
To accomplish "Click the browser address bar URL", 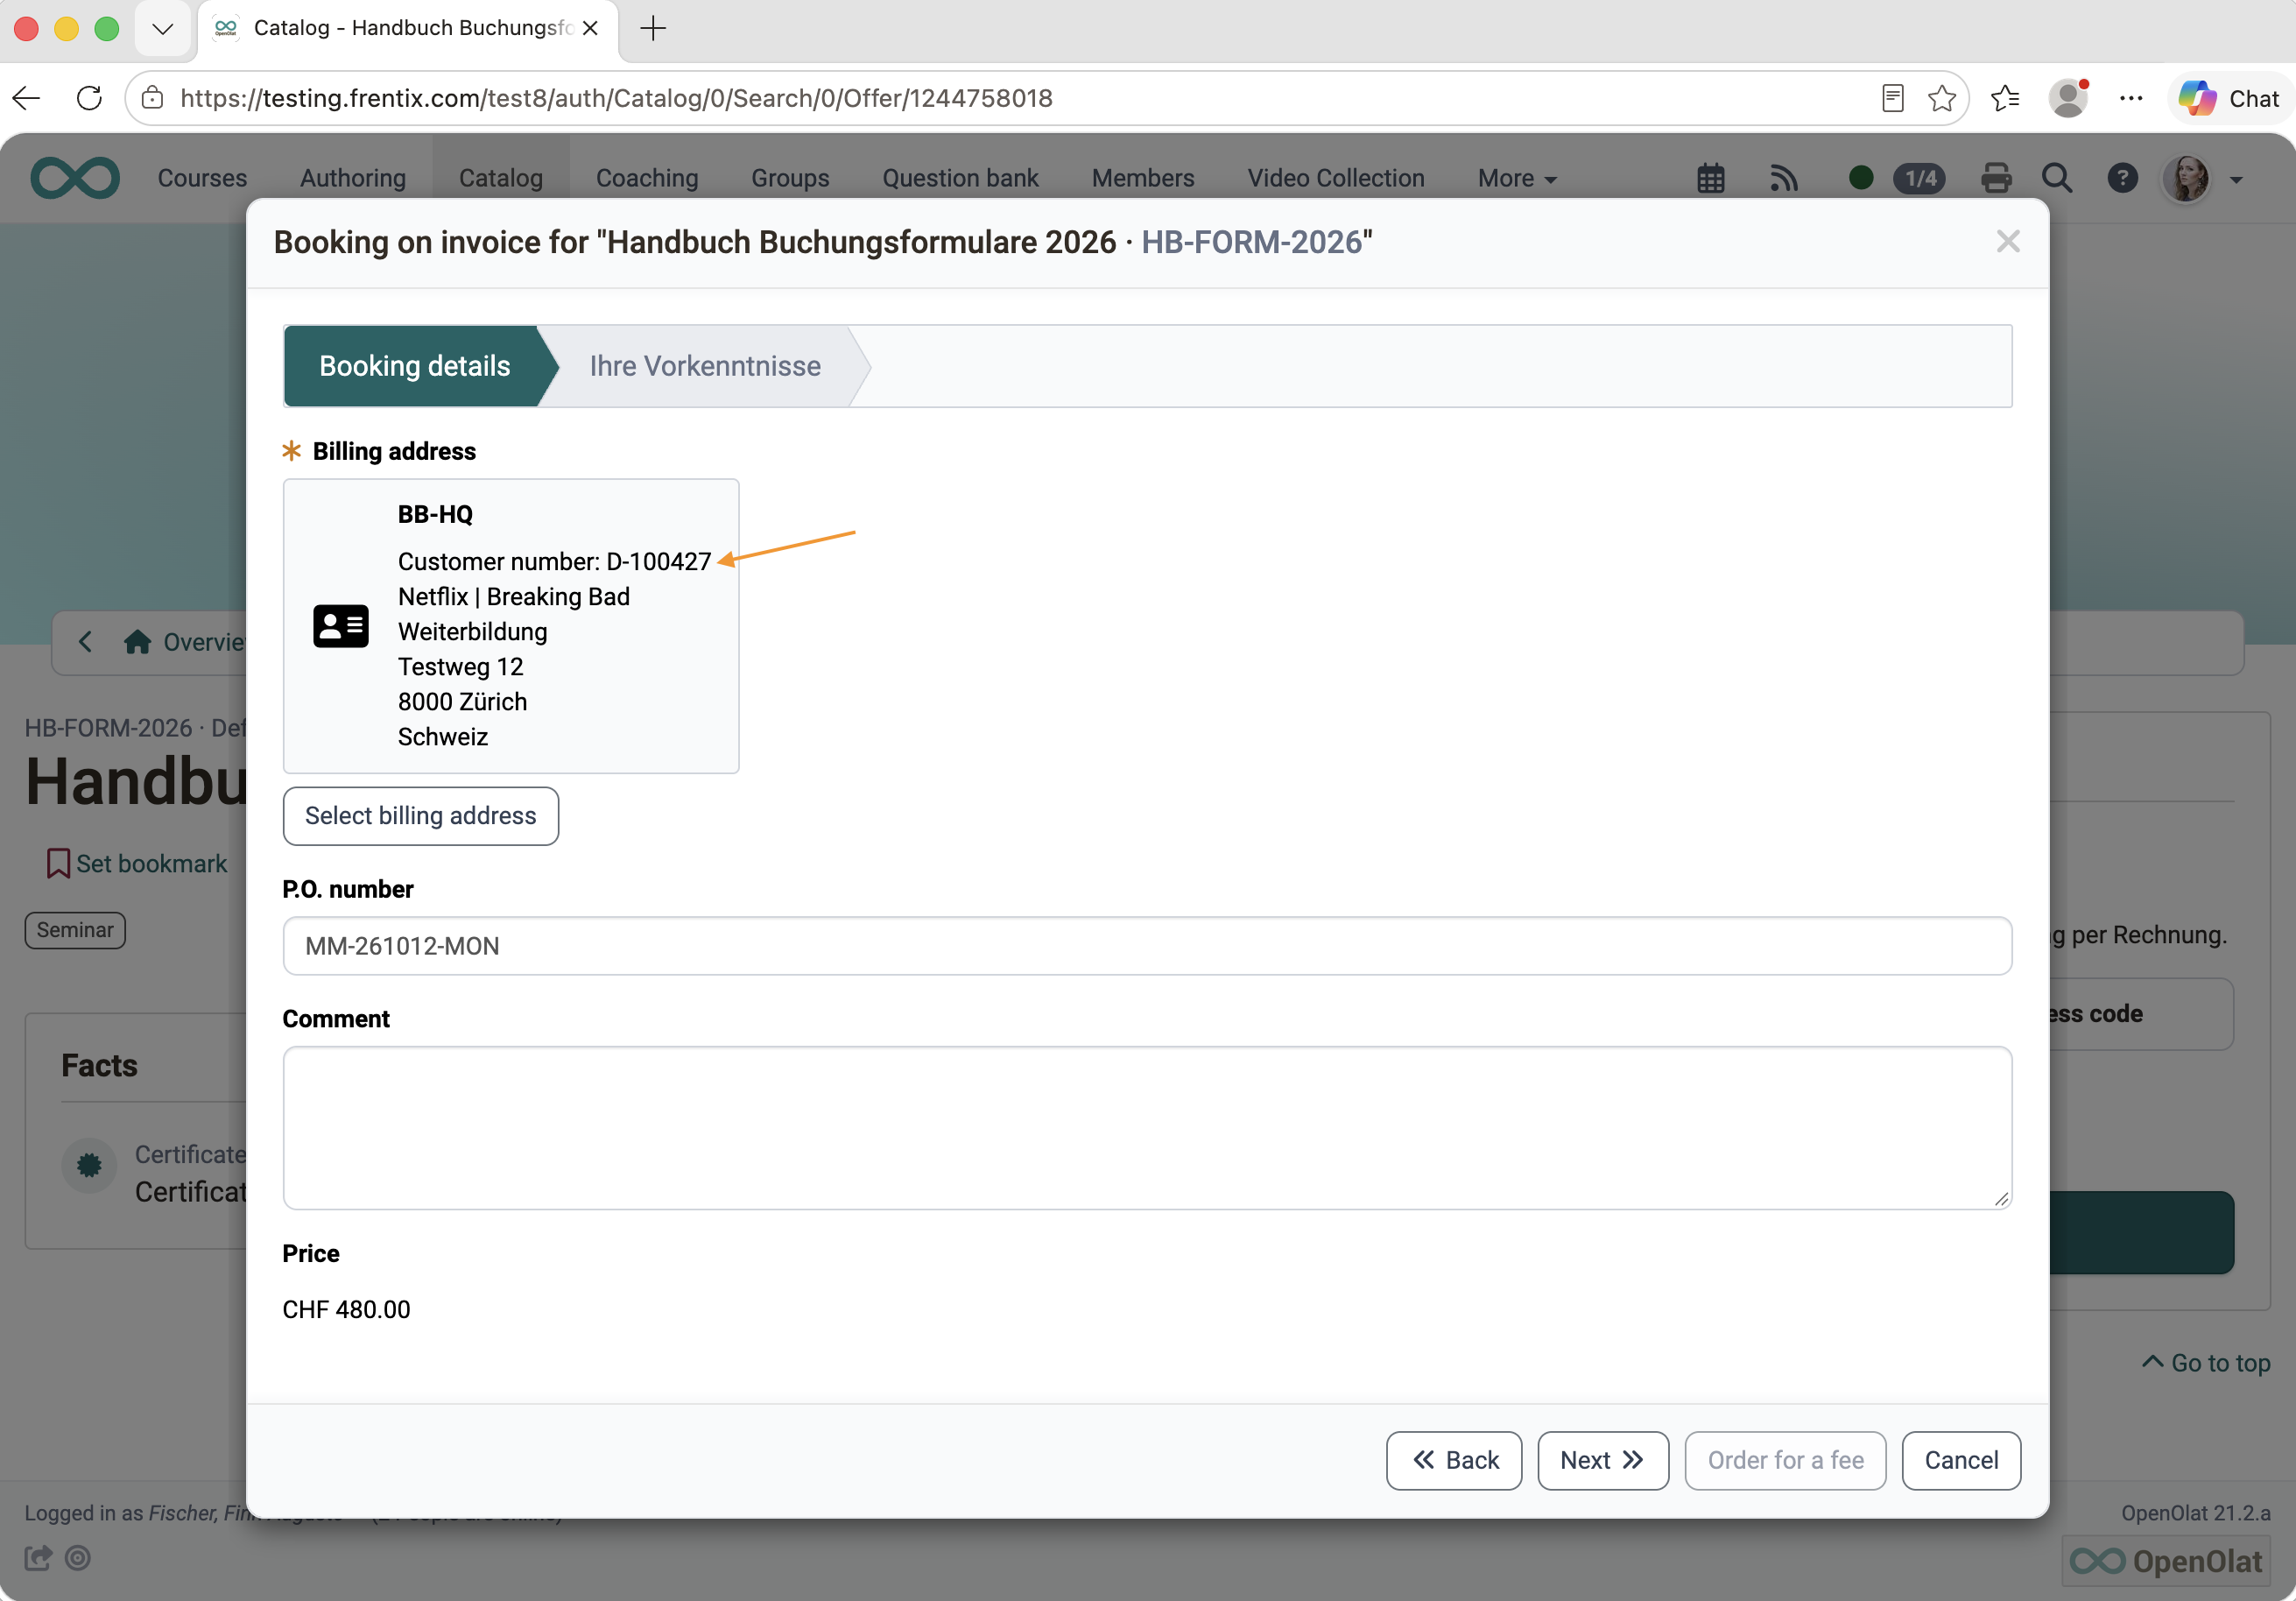I will tap(616, 98).
